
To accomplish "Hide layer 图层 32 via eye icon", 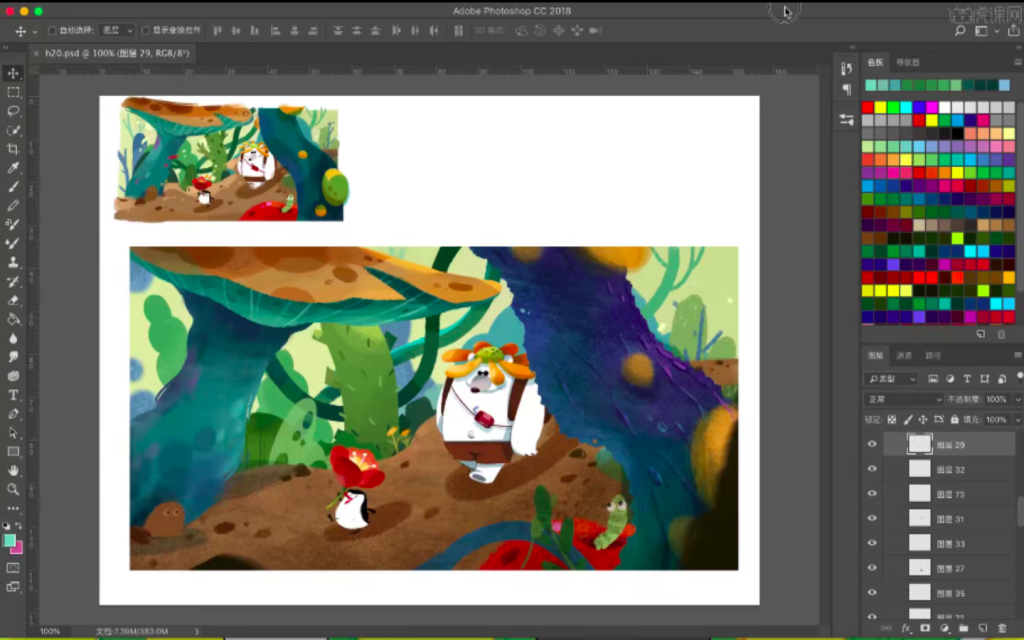I will pyautogui.click(x=872, y=469).
